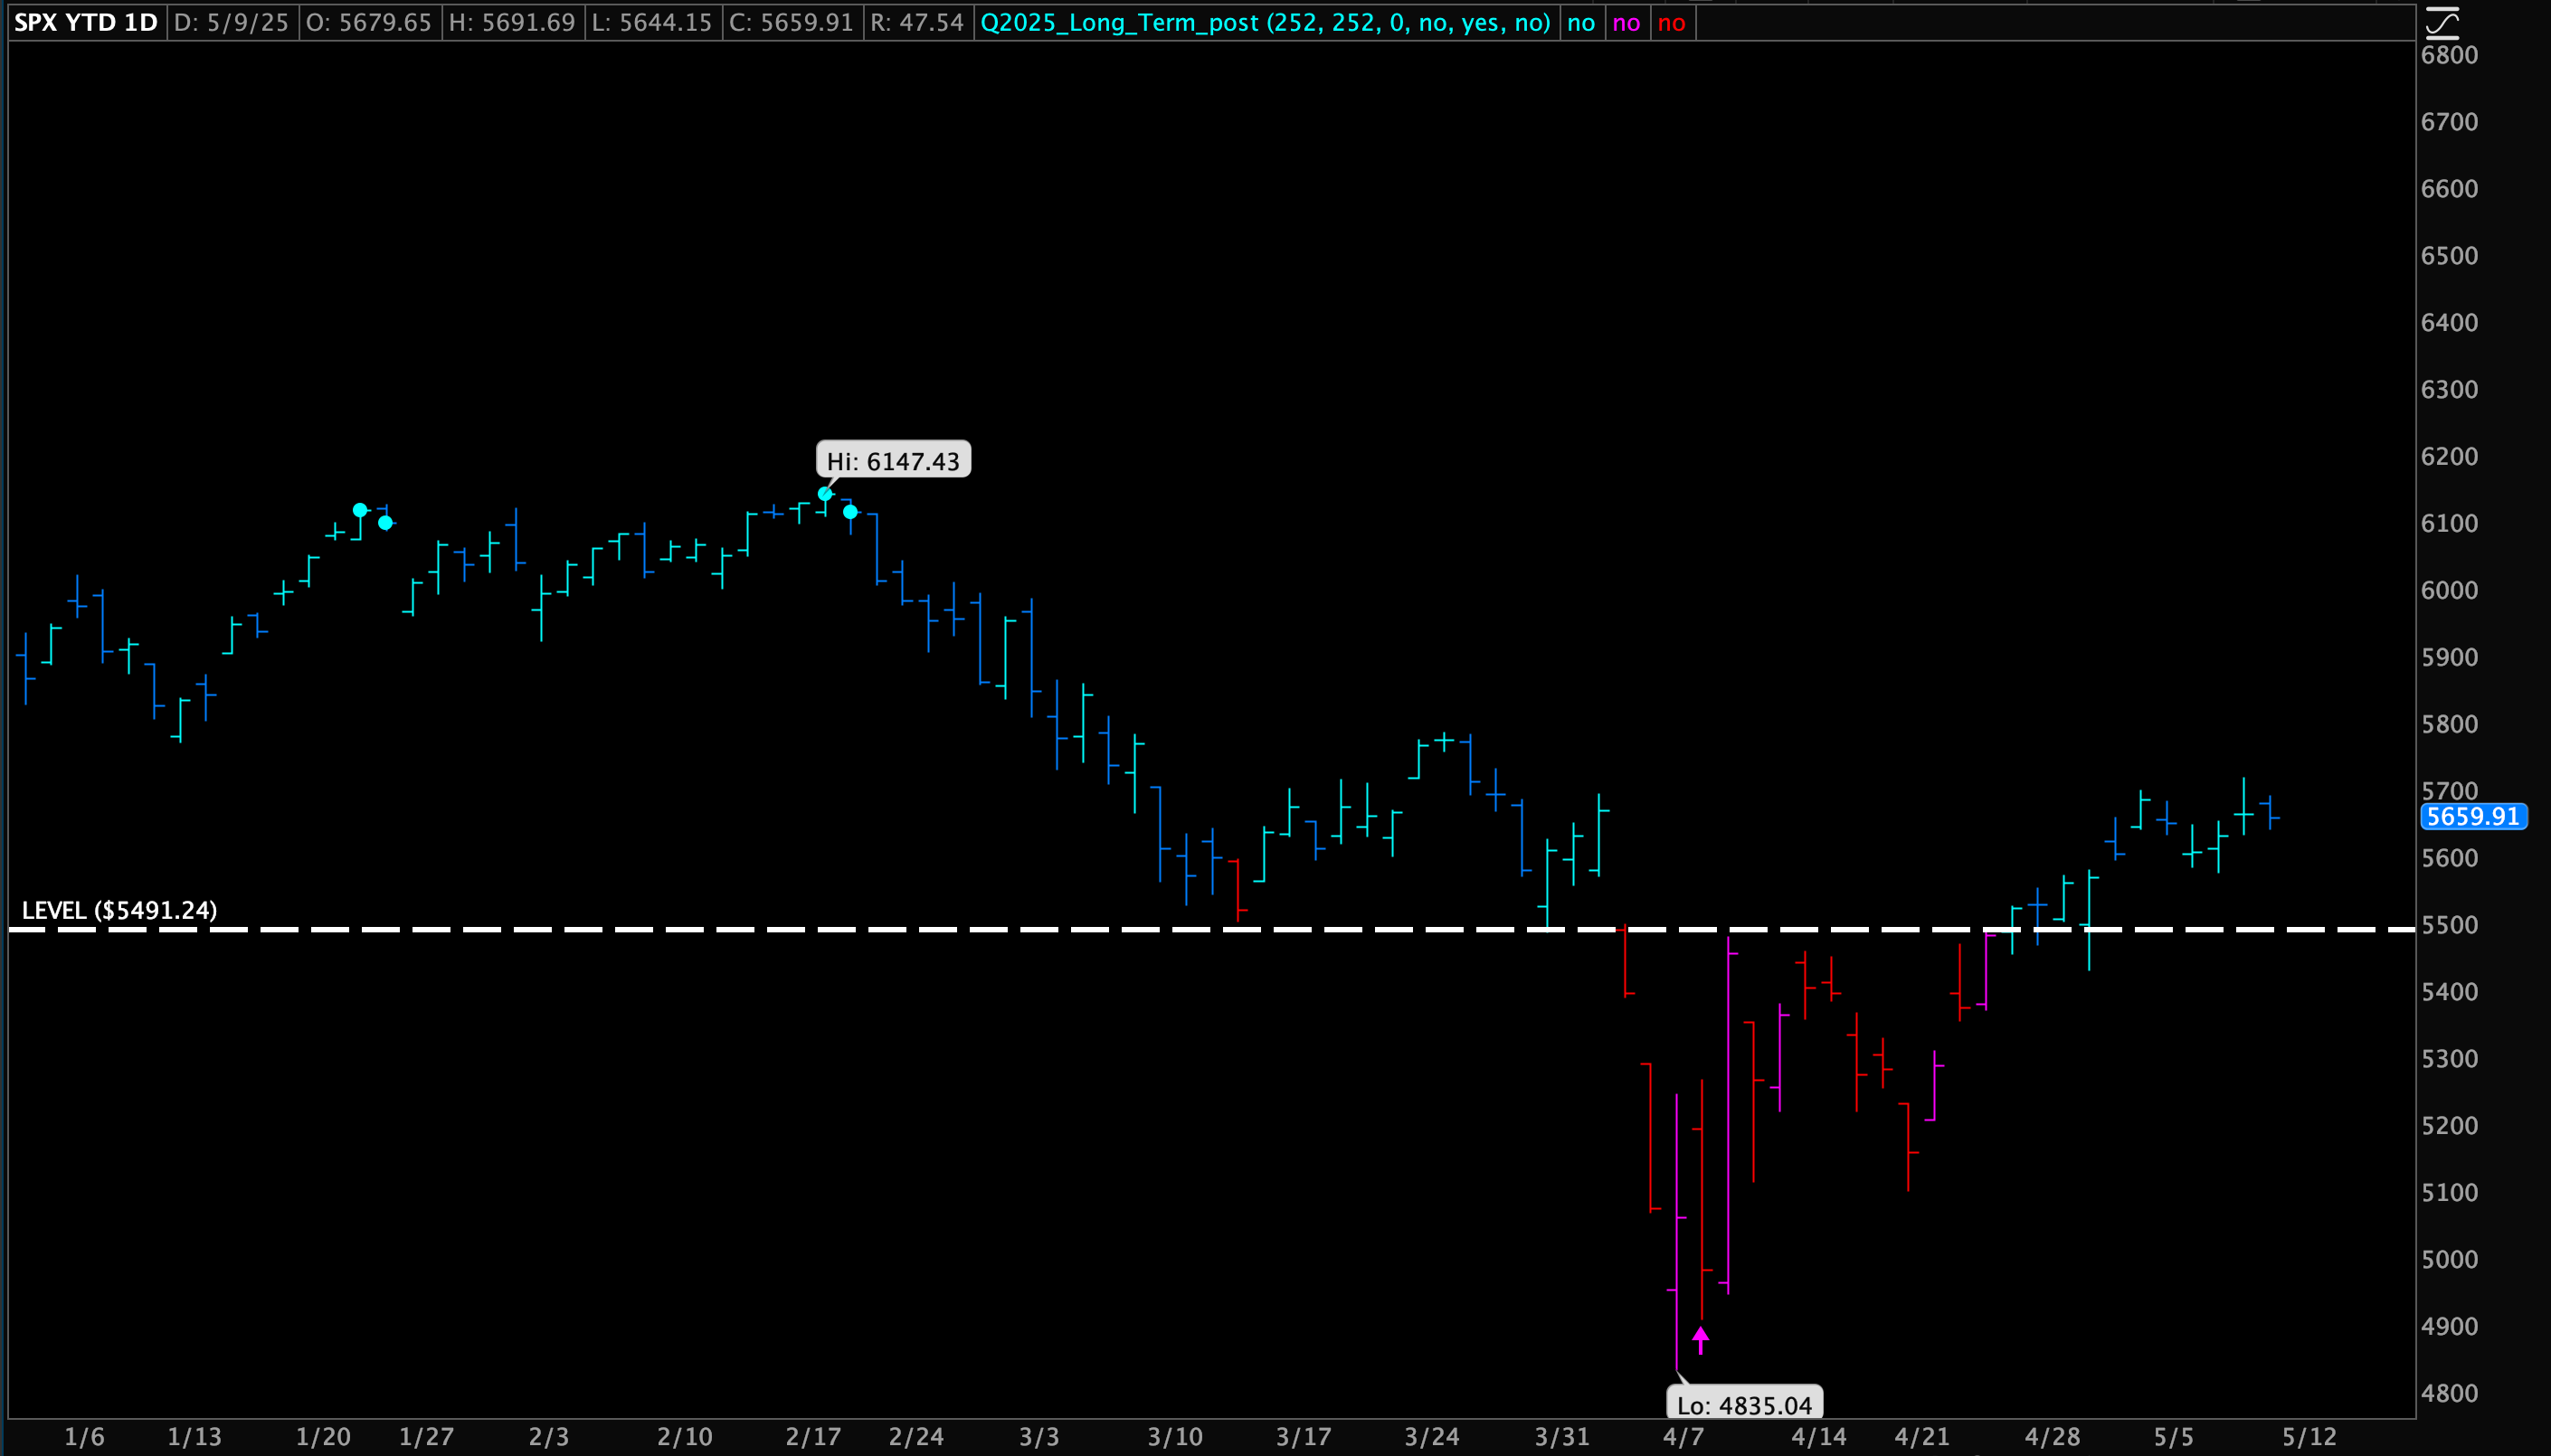2551x1456 pixels.
Task: Click the red 'no' study value
Action: tap(1671, 22)
